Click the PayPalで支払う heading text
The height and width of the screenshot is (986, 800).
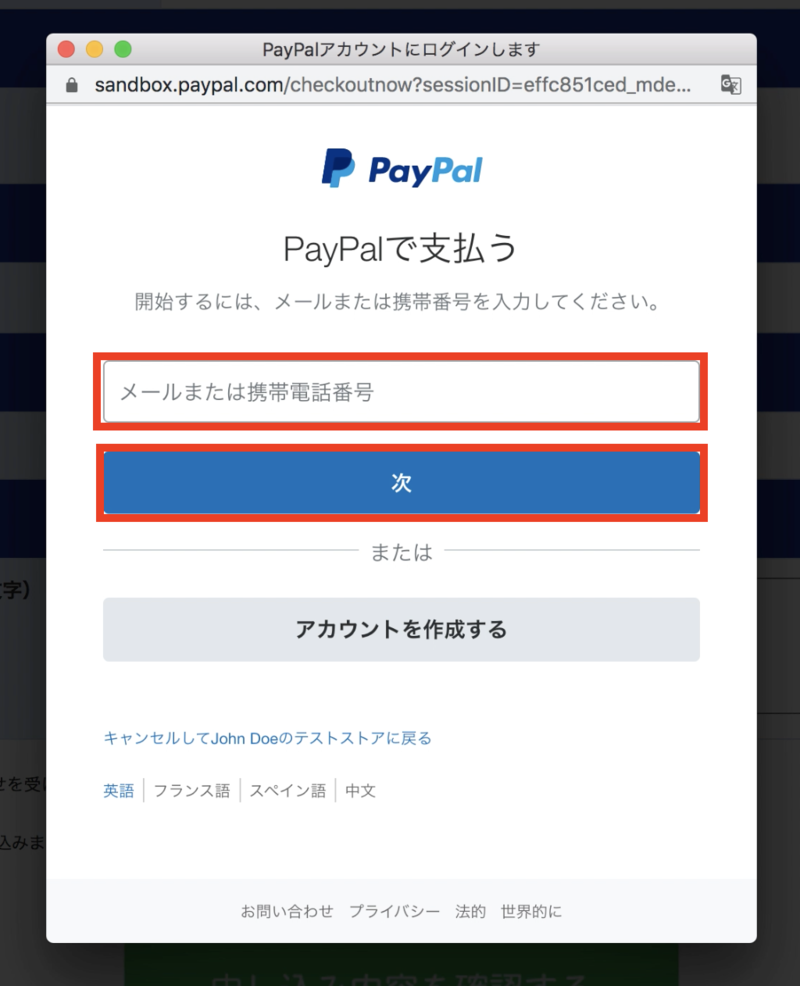(x=400, y=248)
